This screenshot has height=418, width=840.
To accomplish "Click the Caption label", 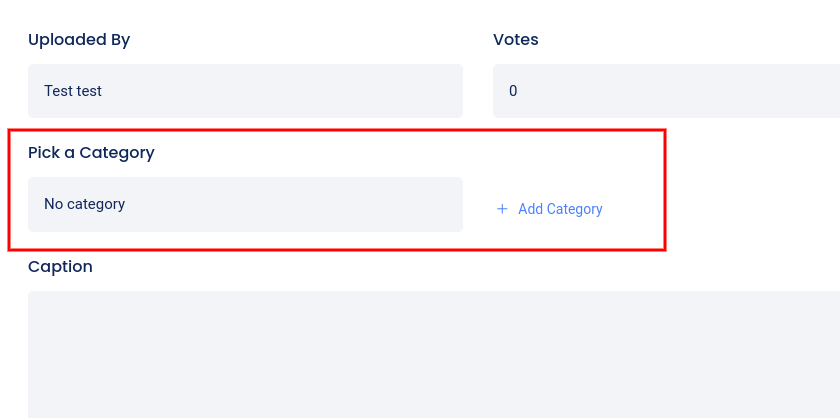I will tap(60, 267).
